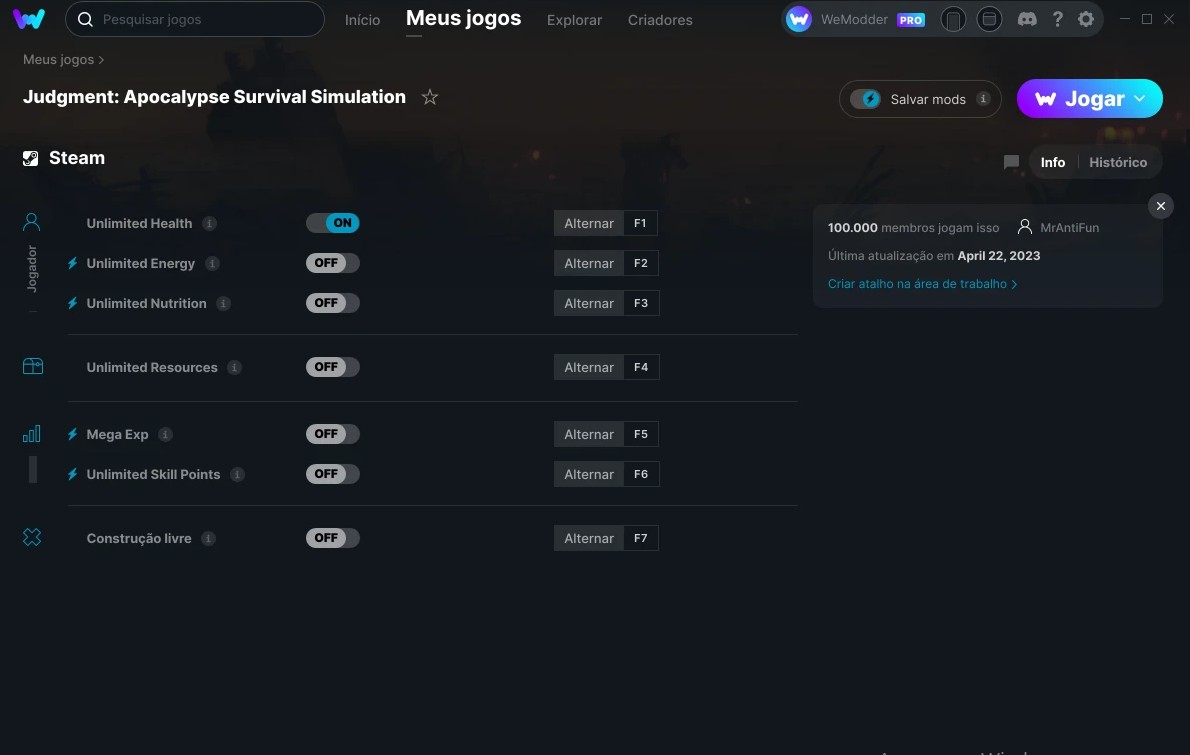This screenshot has width=1190, height=755.
Task: Go to the Início tab
Action: pos(362,20)
